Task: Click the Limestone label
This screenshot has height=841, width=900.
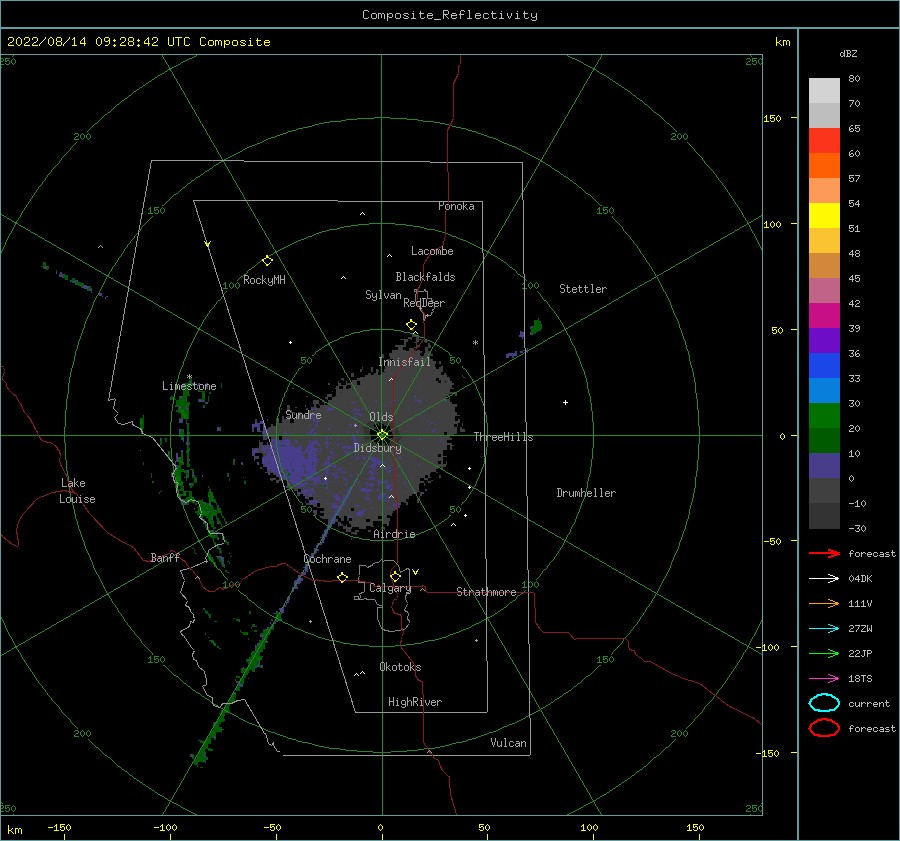Action: pyautogui.click(x=189, y=386)
